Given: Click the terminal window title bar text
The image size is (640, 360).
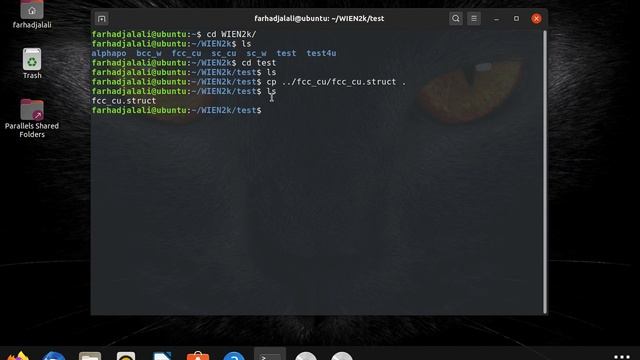Looking at the screenshot, I should (x=319, y=18).
